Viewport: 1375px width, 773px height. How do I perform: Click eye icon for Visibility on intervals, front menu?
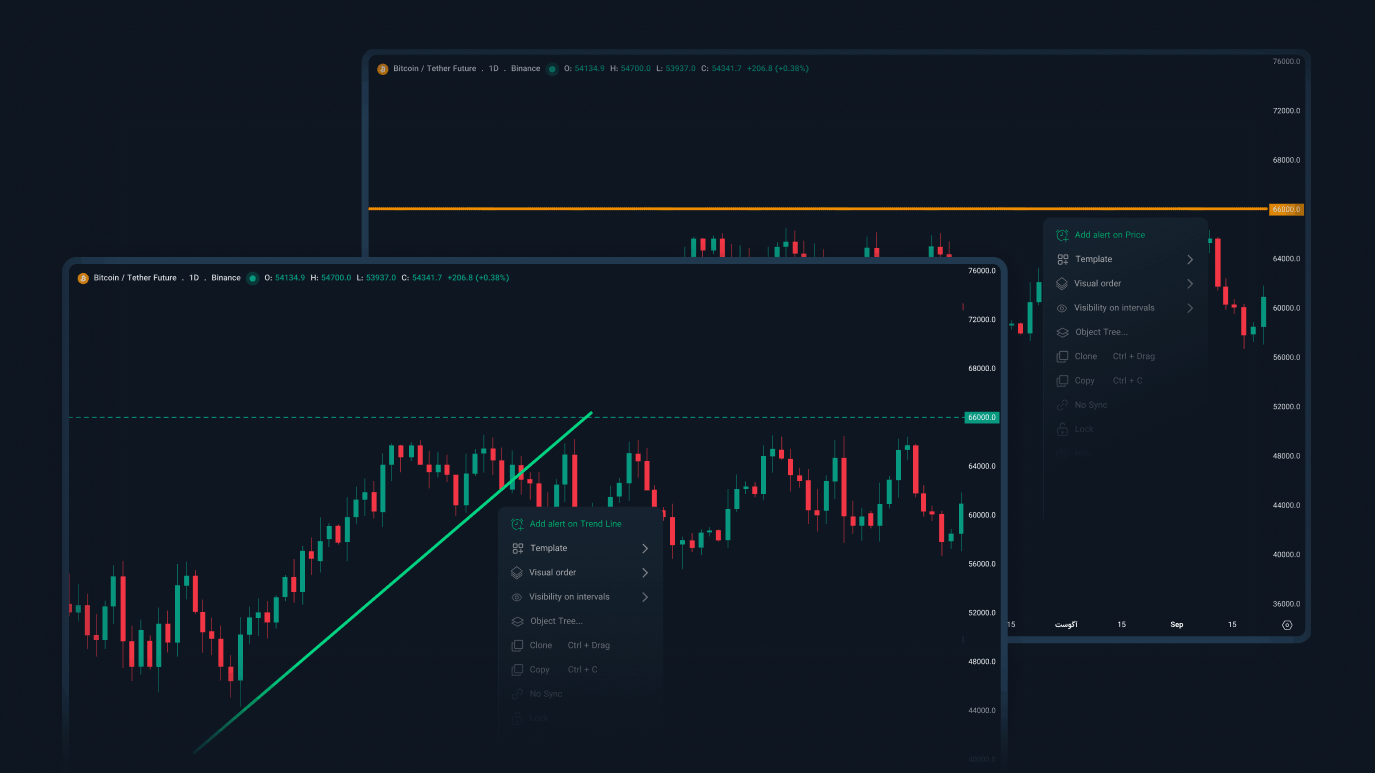pos(517,597)
